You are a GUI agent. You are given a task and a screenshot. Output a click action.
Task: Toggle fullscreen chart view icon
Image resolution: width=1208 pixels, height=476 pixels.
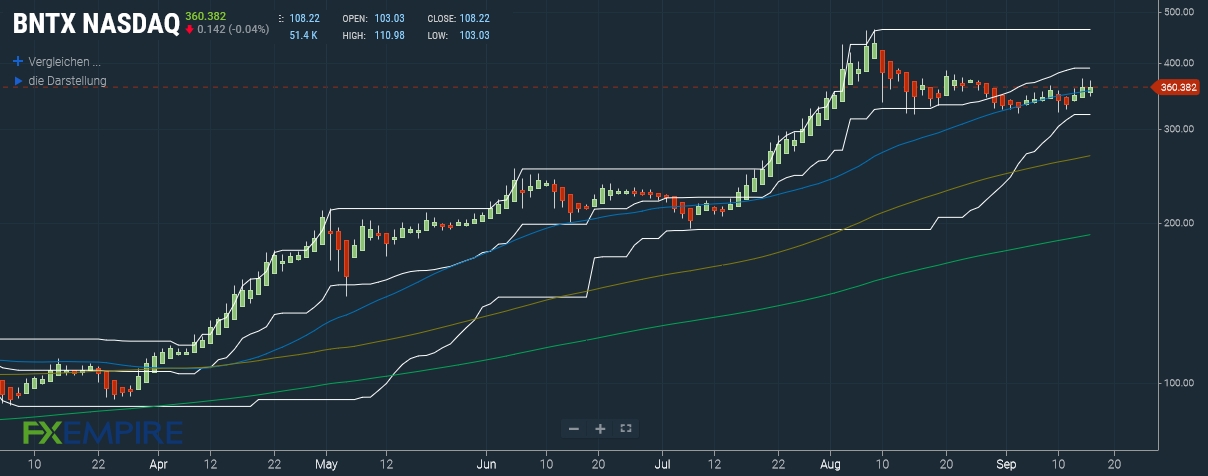(x=626, y=428)
